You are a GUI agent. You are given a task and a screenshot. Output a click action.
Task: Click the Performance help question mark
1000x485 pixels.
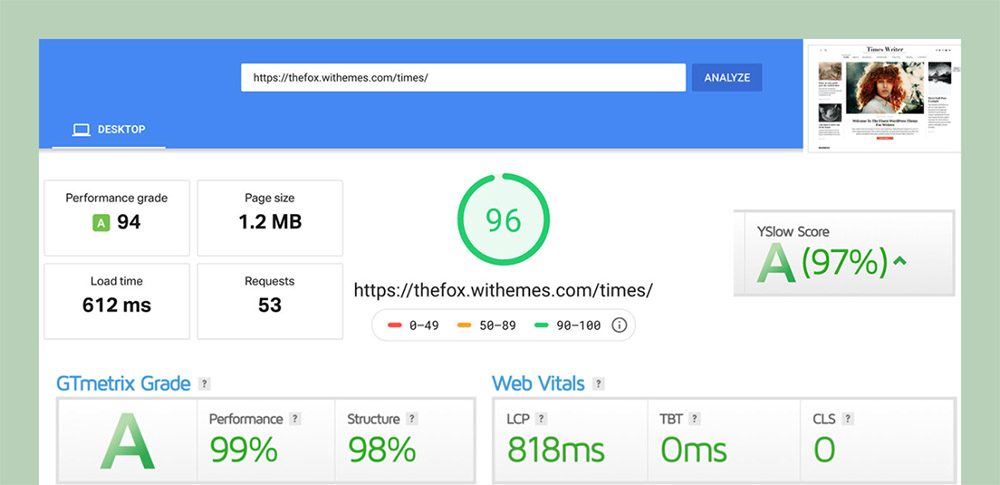coord(296,419)
